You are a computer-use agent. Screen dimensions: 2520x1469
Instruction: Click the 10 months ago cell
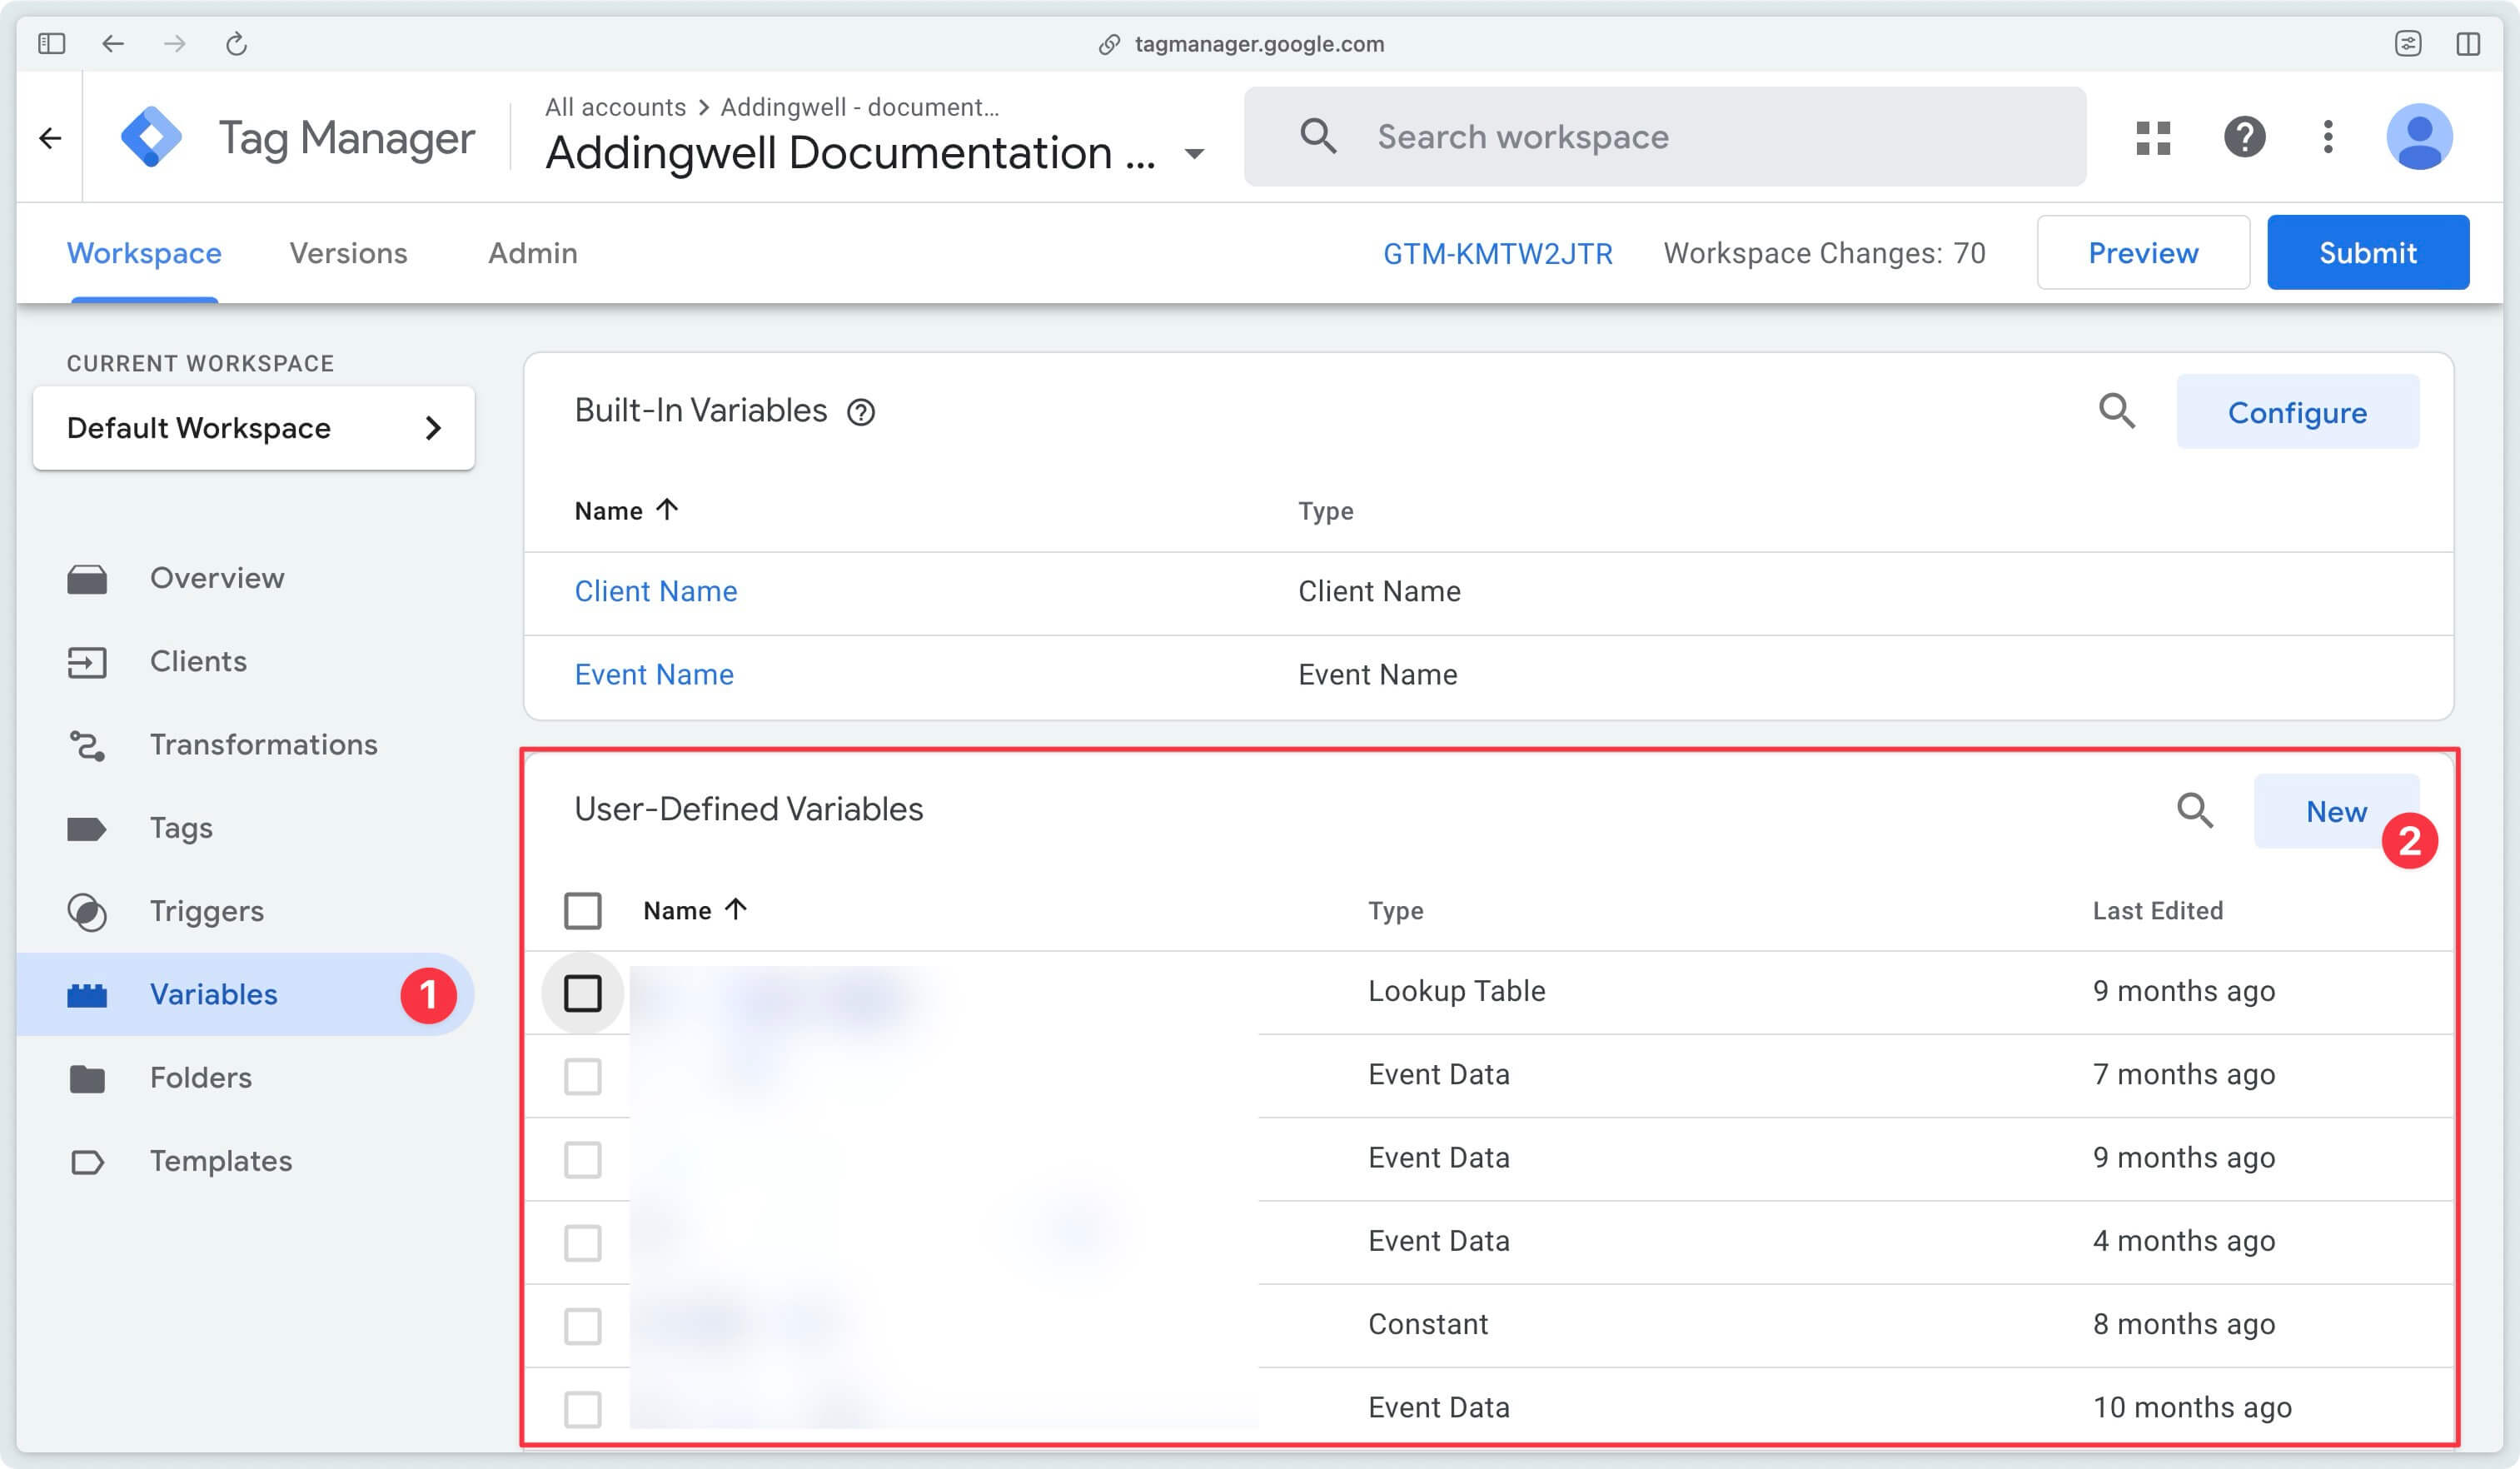point(2191,1407)
